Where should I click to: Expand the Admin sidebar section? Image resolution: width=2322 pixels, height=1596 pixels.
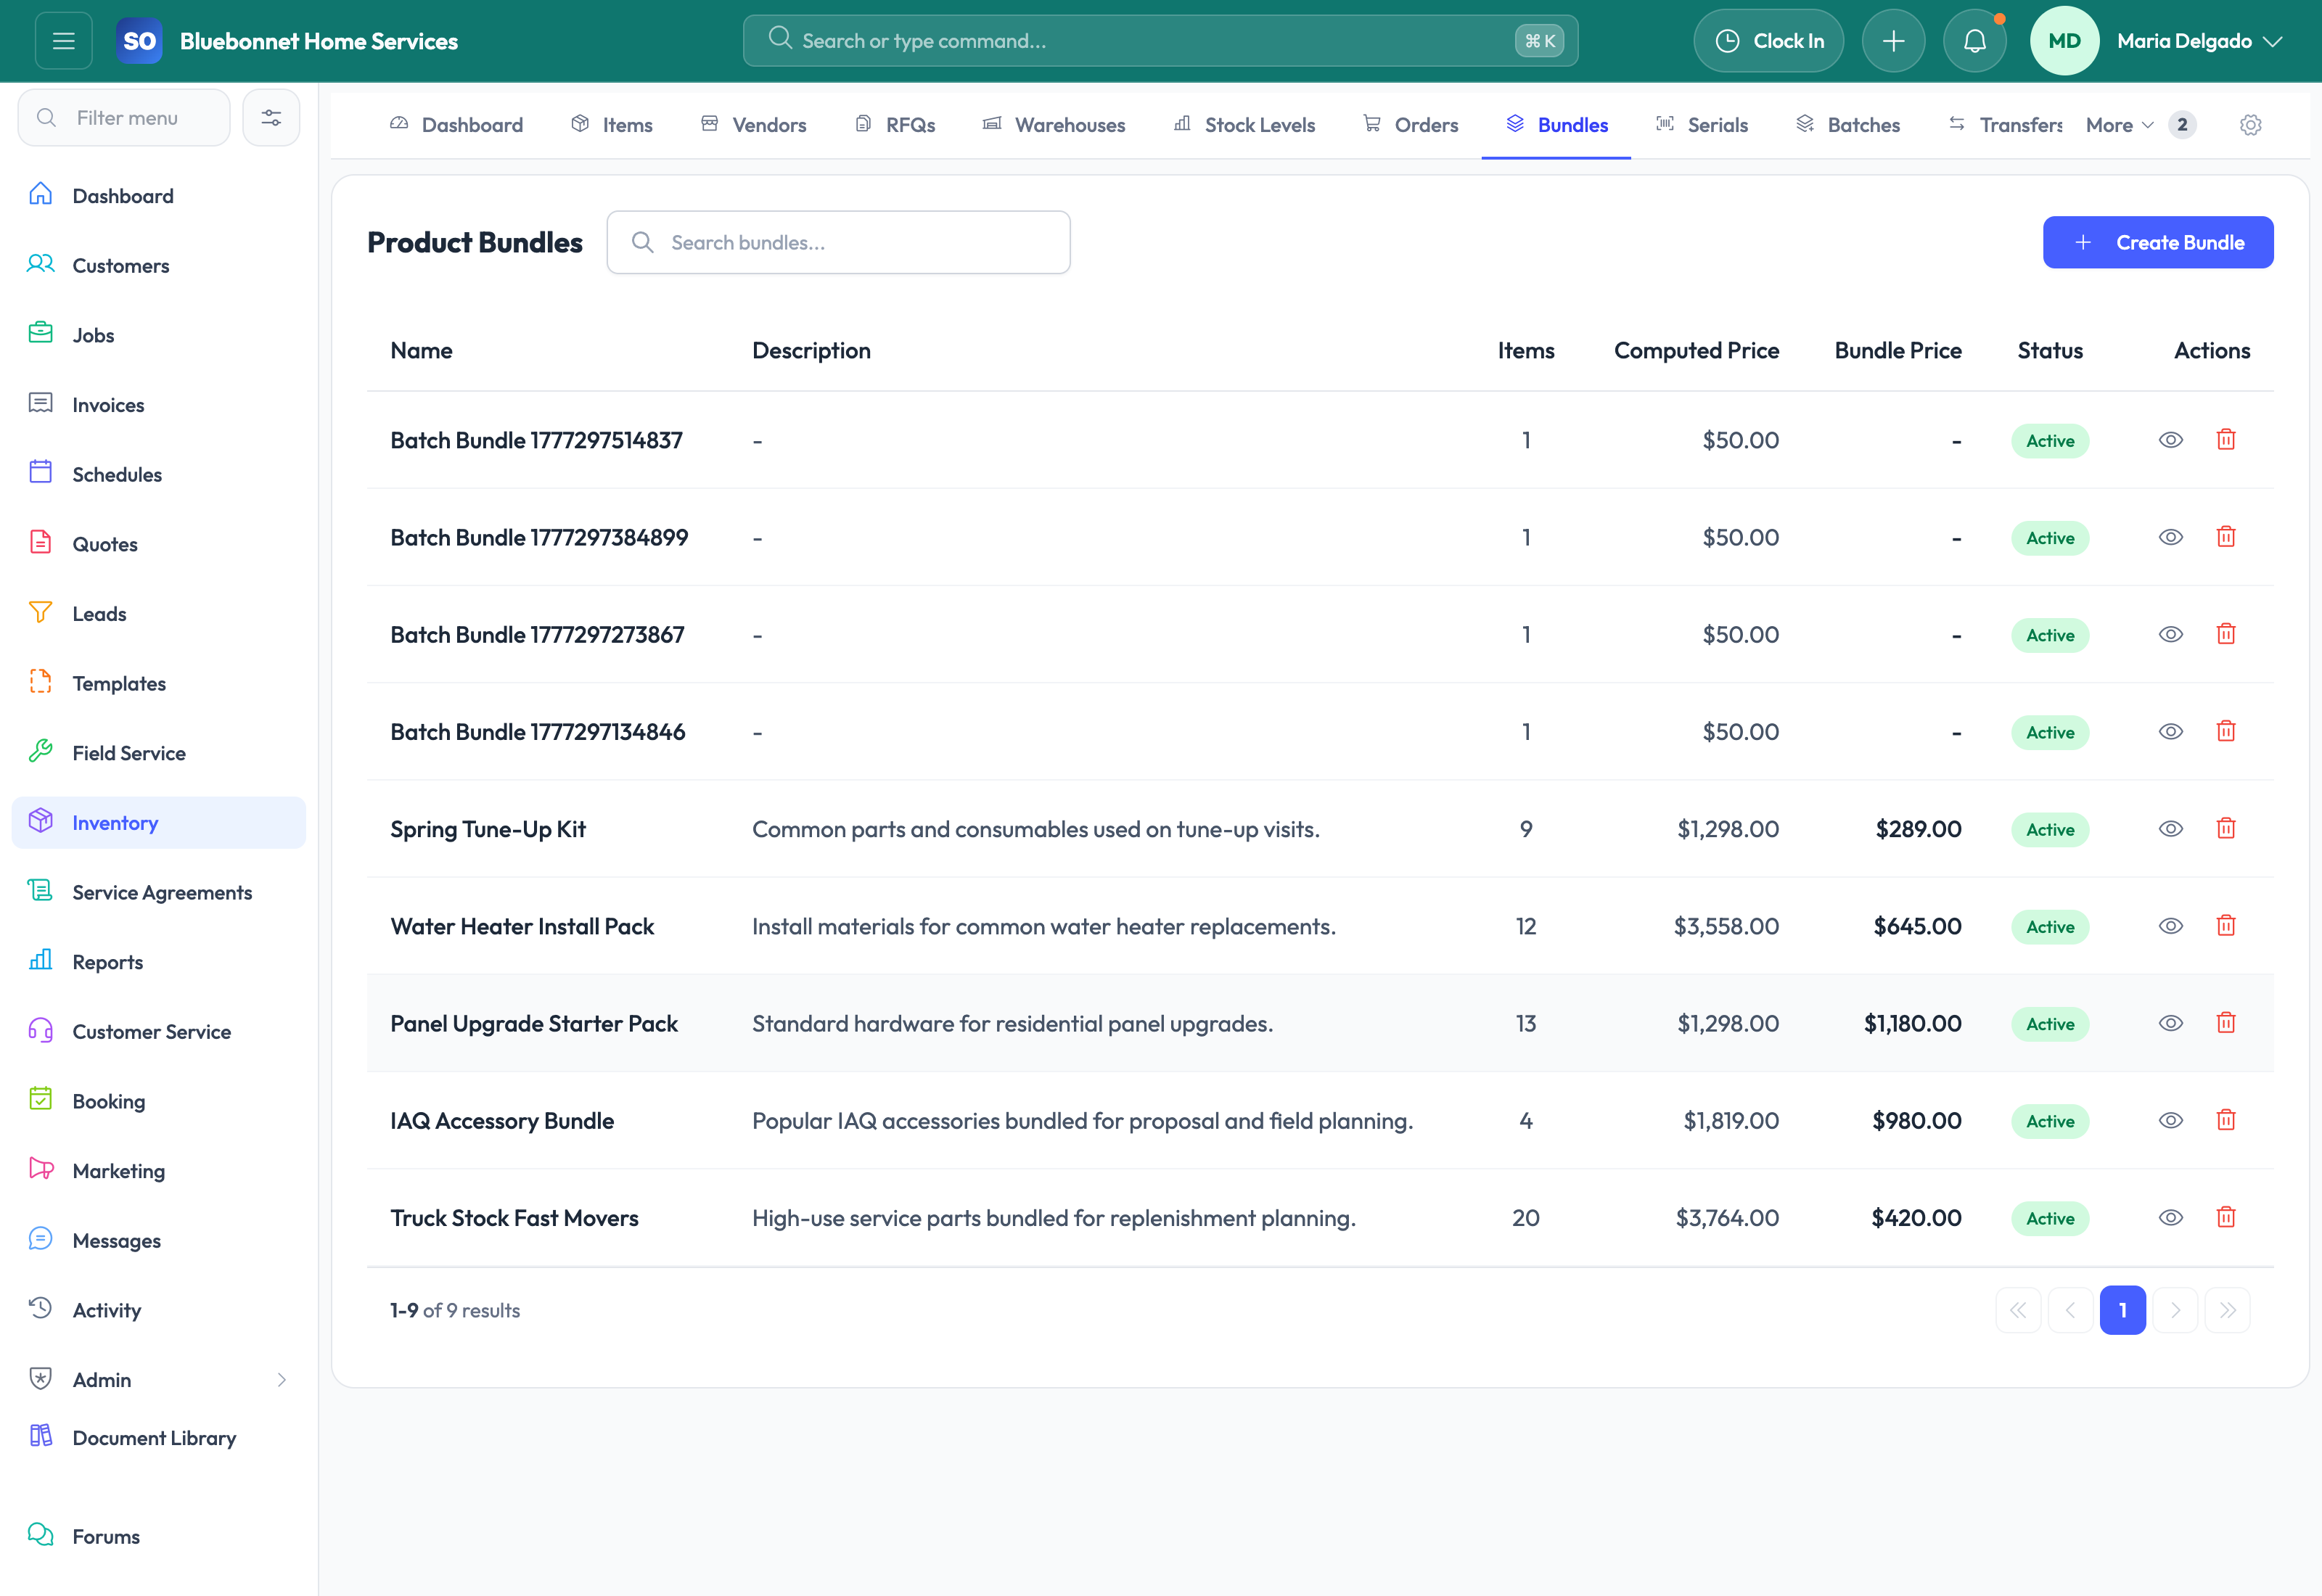click(x=159, y=1380)
